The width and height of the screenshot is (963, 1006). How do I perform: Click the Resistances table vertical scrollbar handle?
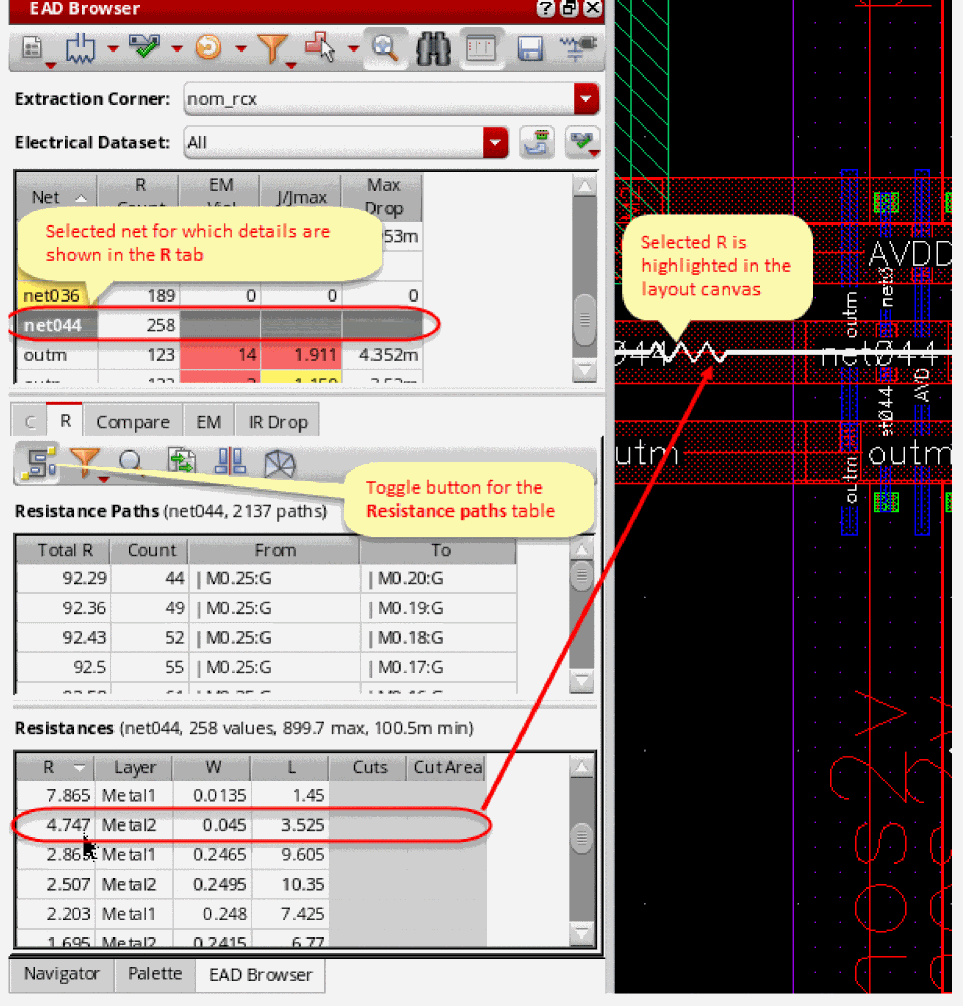(x=581, y=838)
